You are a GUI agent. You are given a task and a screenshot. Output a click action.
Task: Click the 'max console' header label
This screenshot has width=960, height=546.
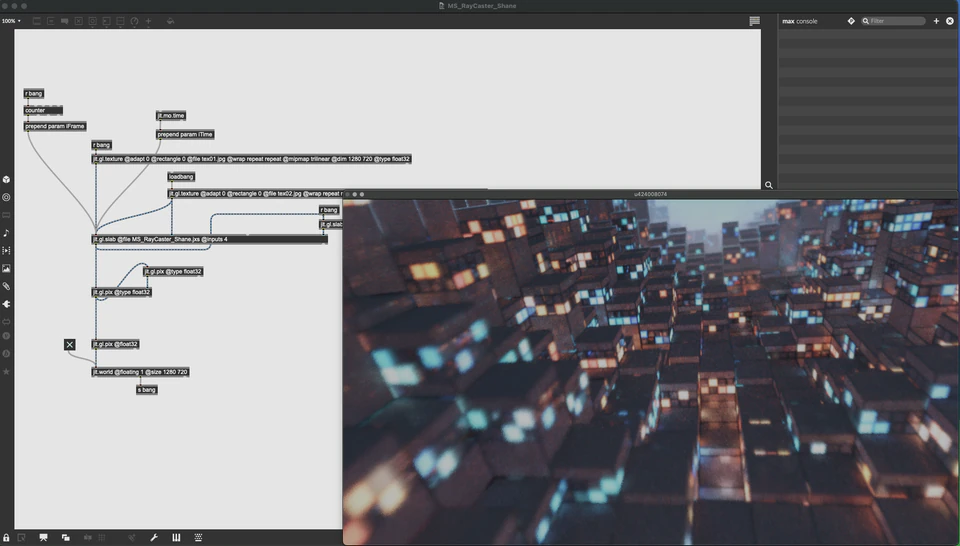[x=800, y=21]
